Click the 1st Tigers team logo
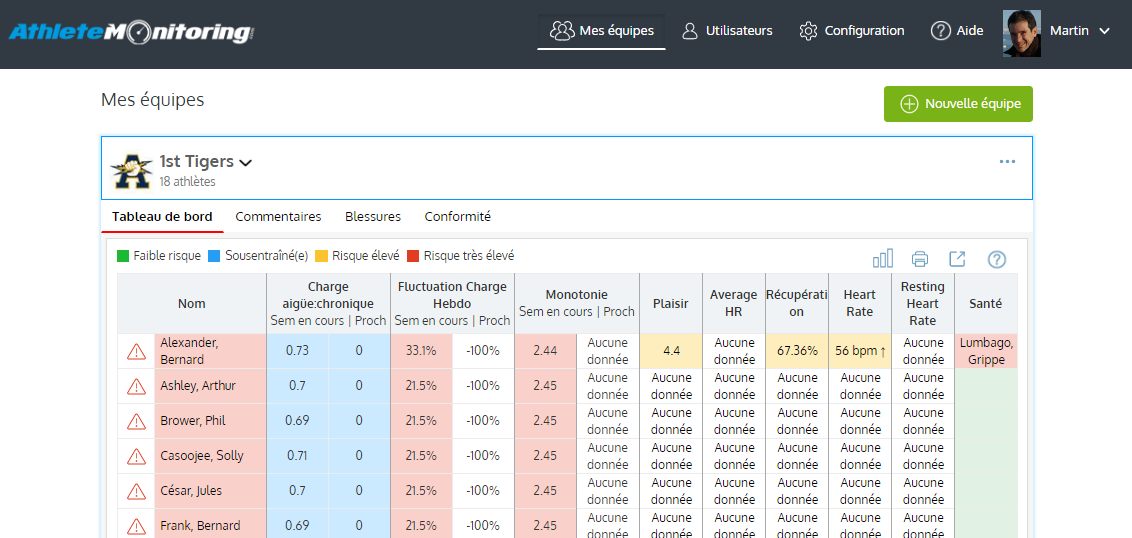The image size is (1132, 538). 131,170
